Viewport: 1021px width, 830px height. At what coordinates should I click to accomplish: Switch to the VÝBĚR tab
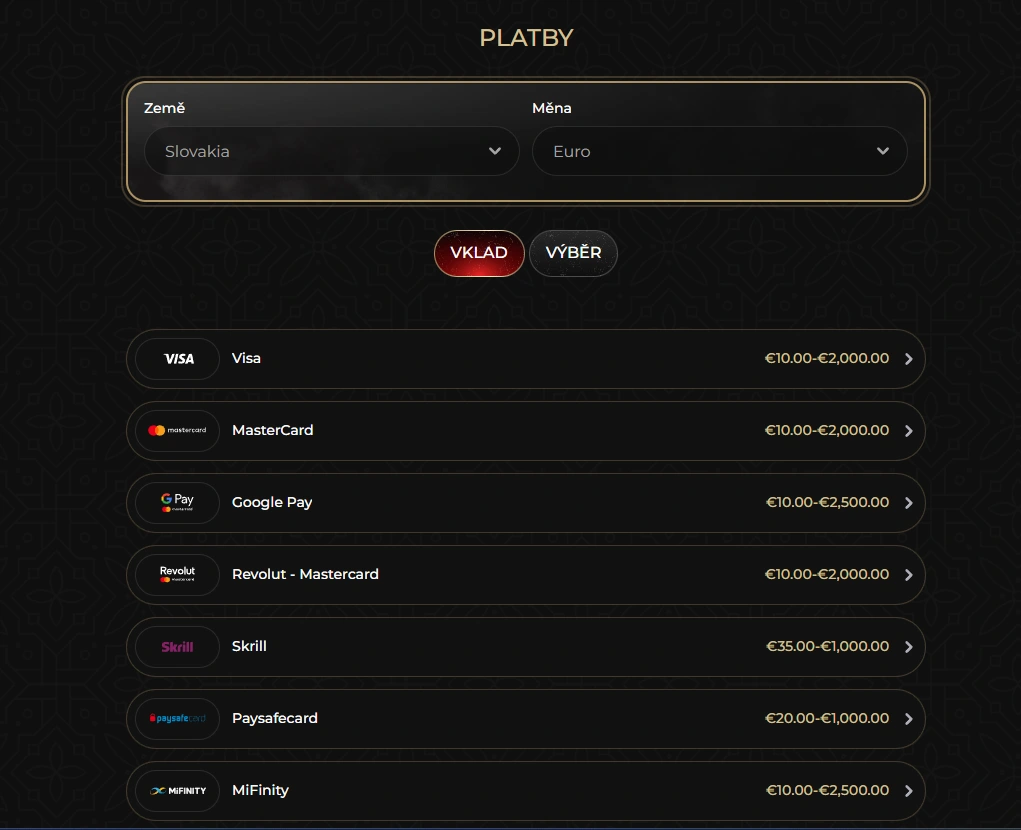tap(573, 253)
